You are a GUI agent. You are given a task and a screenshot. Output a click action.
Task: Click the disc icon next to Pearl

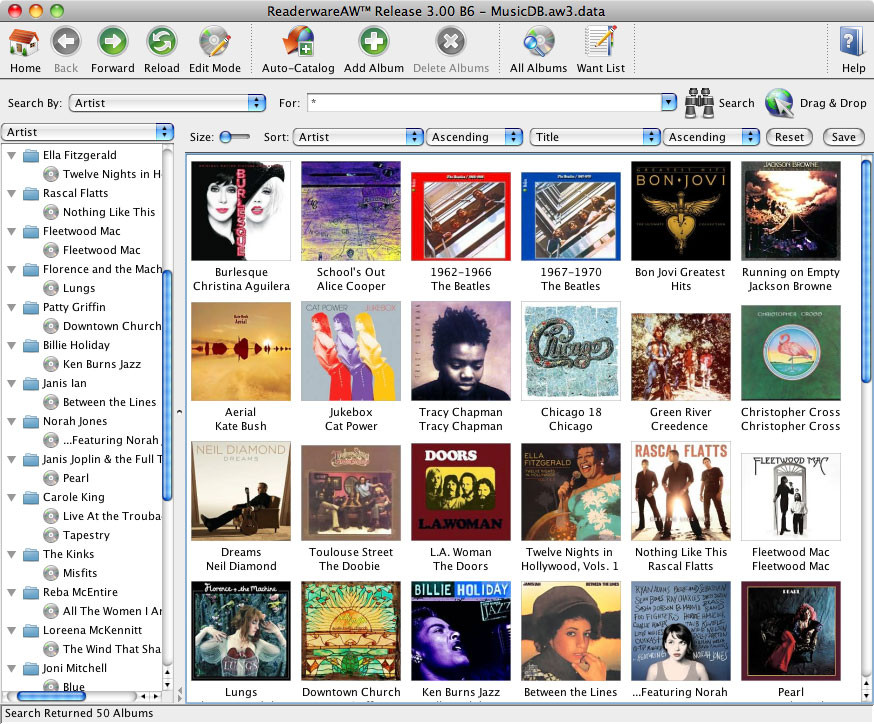[x=51, y=478]
